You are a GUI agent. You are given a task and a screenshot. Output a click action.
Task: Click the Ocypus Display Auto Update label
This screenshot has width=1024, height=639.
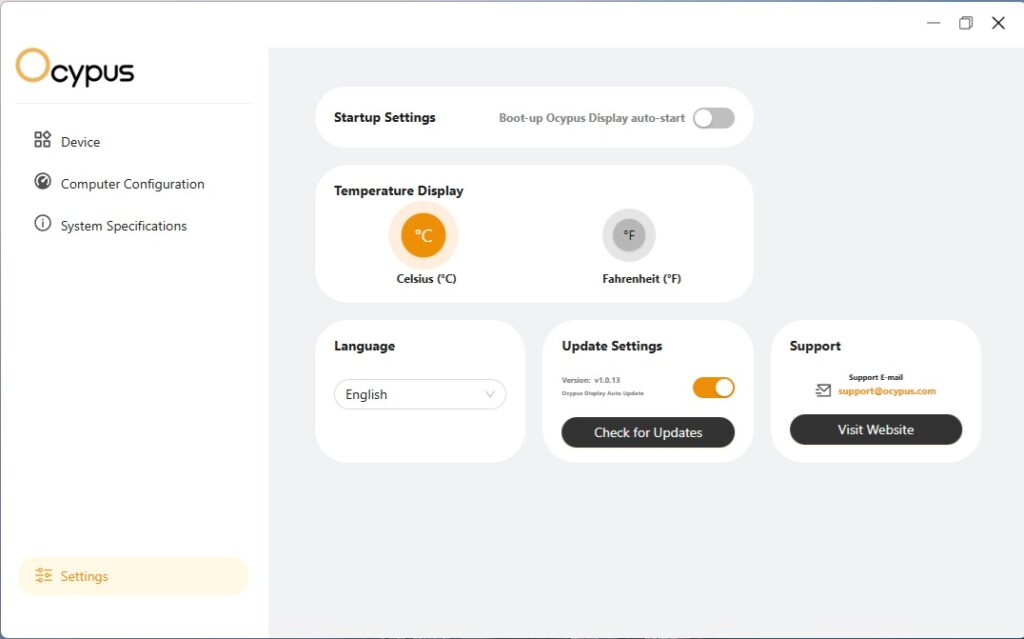[x=603, y=393]
